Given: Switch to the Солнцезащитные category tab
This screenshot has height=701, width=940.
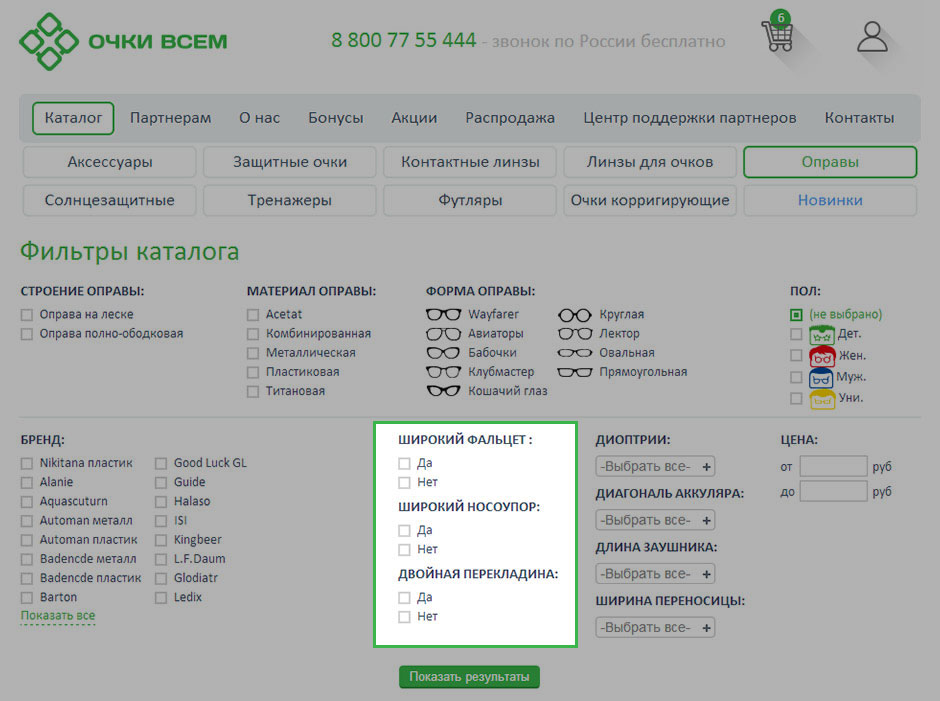Looking at the screenshot, I should pos(109,200).
